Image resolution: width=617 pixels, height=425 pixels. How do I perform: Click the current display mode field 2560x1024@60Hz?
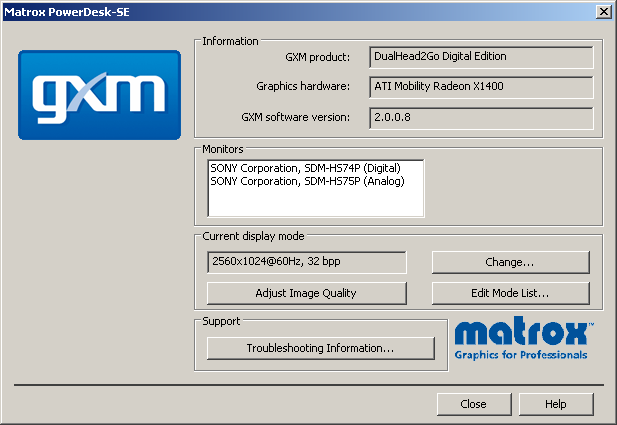307,262
